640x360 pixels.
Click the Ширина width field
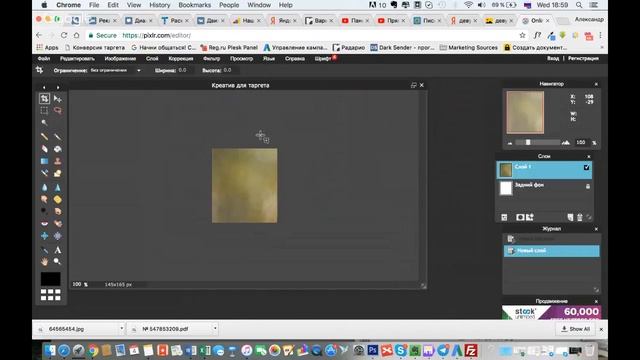tap(186, 70)
